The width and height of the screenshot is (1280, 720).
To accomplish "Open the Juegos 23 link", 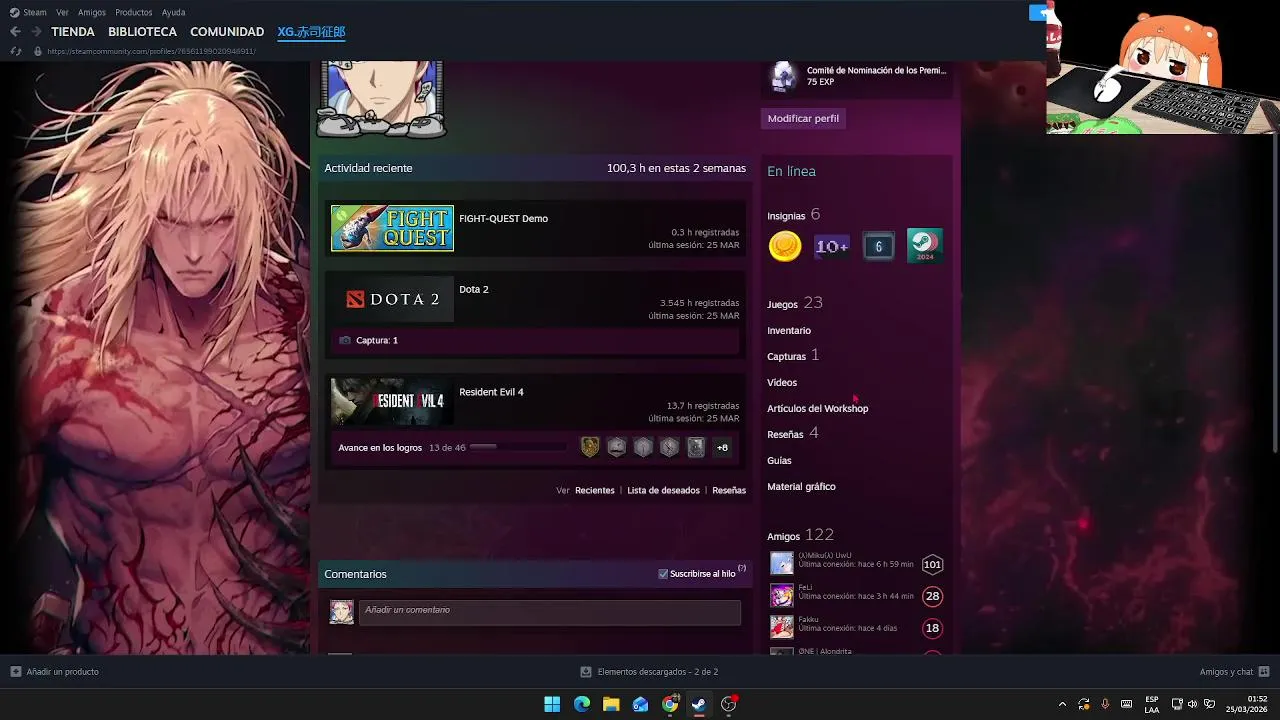I will click(795, 303).
